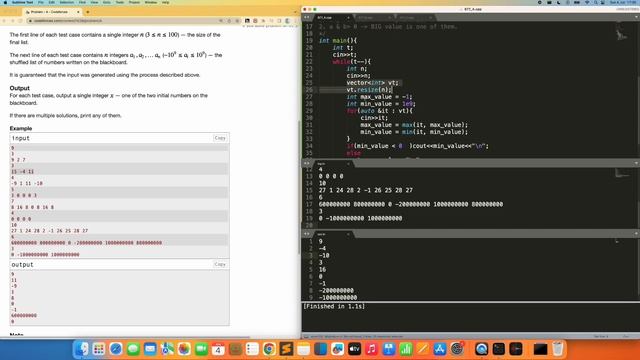Click the browser Back button
This screenshot has height=360, width=640.
4,20
